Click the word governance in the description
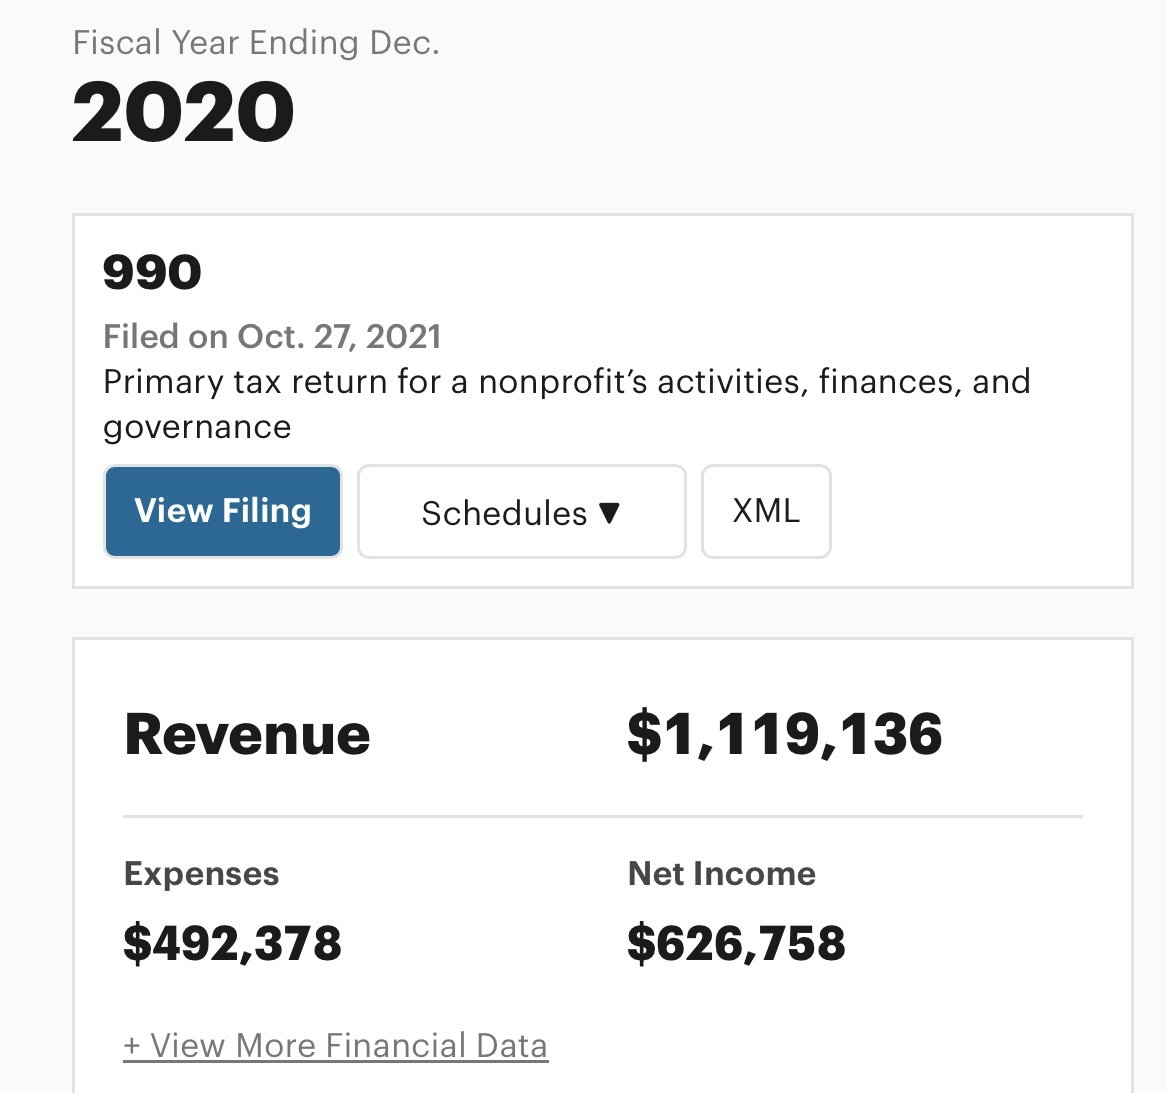 pyautogui.click(x=197, y=427)
